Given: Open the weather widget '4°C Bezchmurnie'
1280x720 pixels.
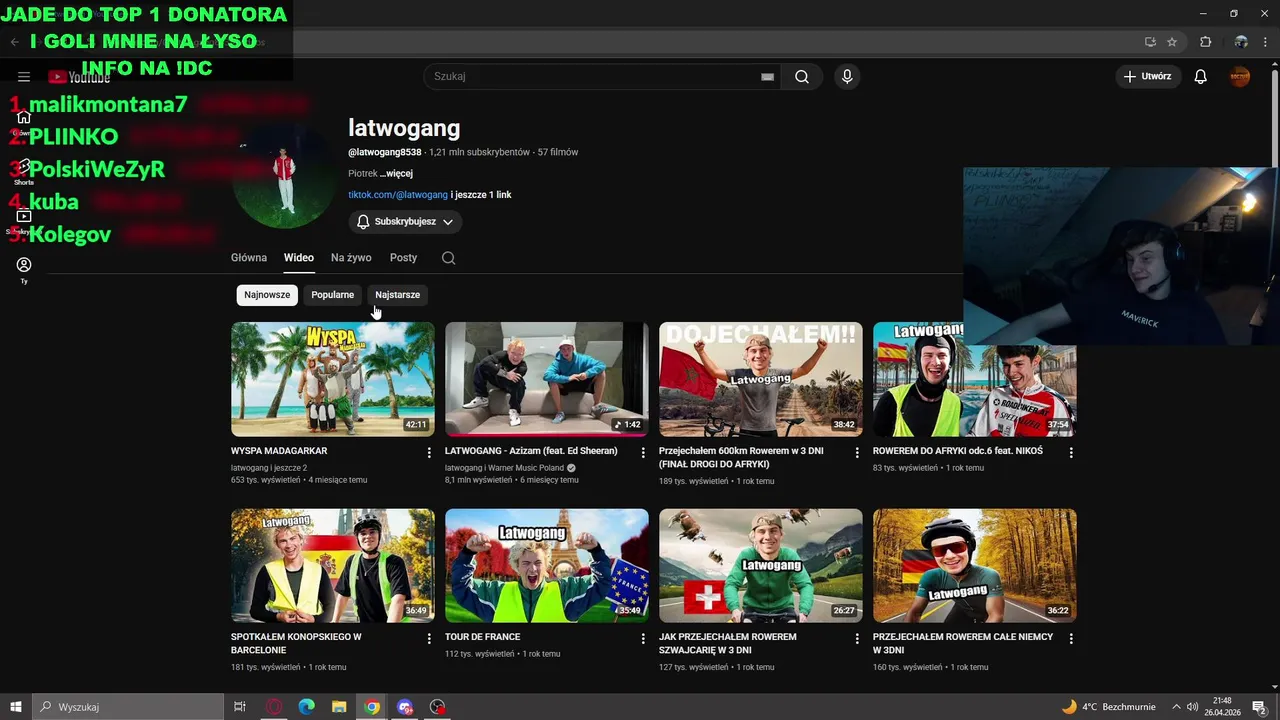Looking at the screenshot, I should tap(1108, 707).
